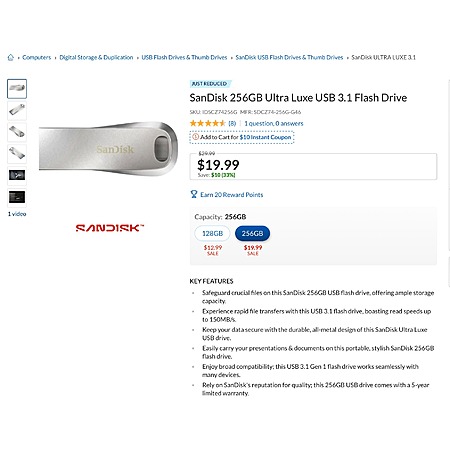Image resolution: width=450 pixels, height=450 pixels.
Task: Click the $10 Instant Coupon link
Action: (x=265, y=137)
